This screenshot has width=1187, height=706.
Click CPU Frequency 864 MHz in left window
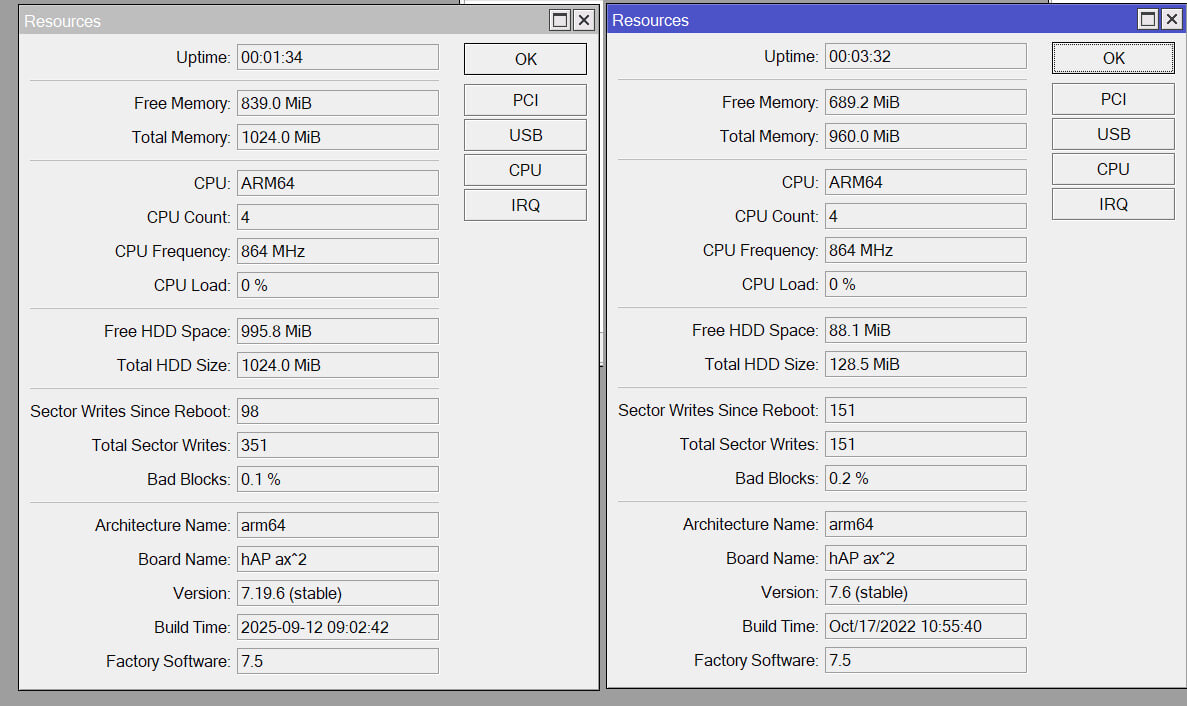click(338, 251)
